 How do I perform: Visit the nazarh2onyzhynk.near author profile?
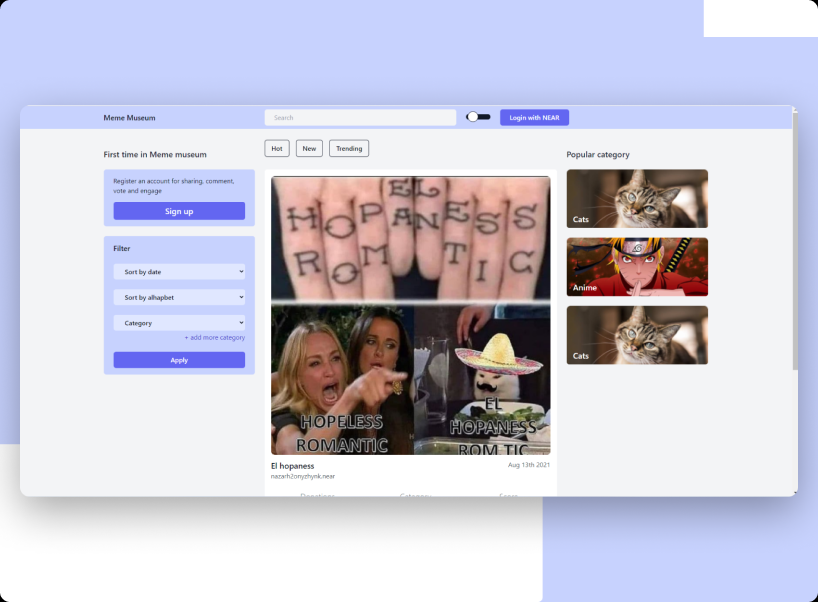[x=303, y=476]
